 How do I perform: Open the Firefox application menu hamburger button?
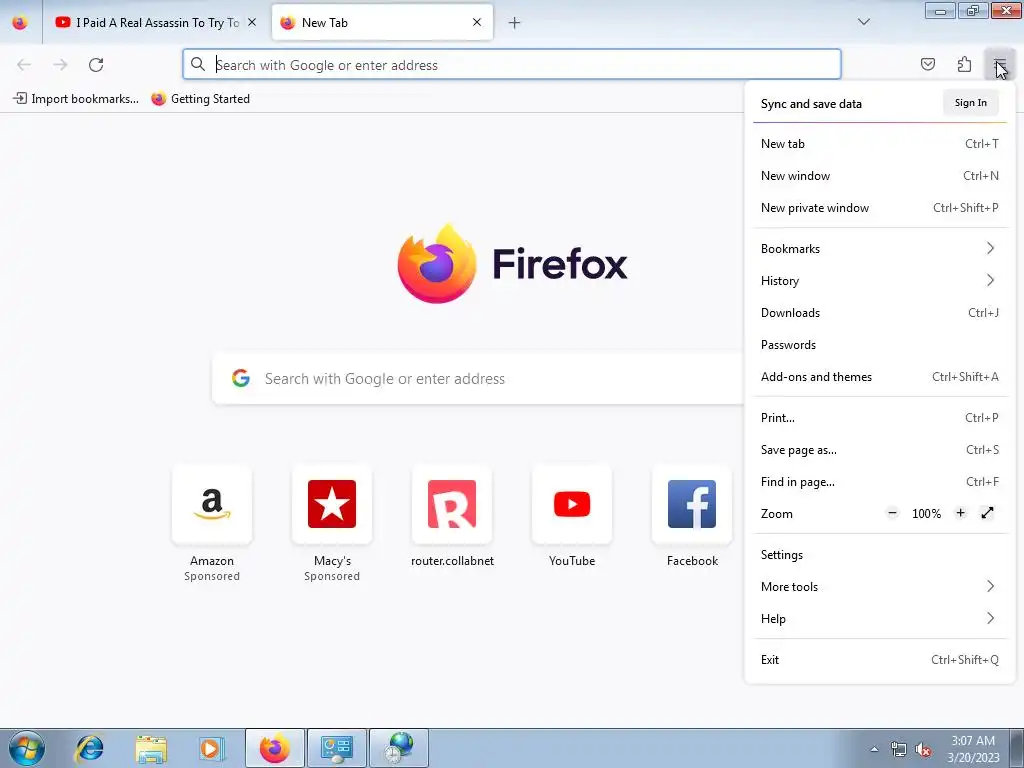(999, 64)
